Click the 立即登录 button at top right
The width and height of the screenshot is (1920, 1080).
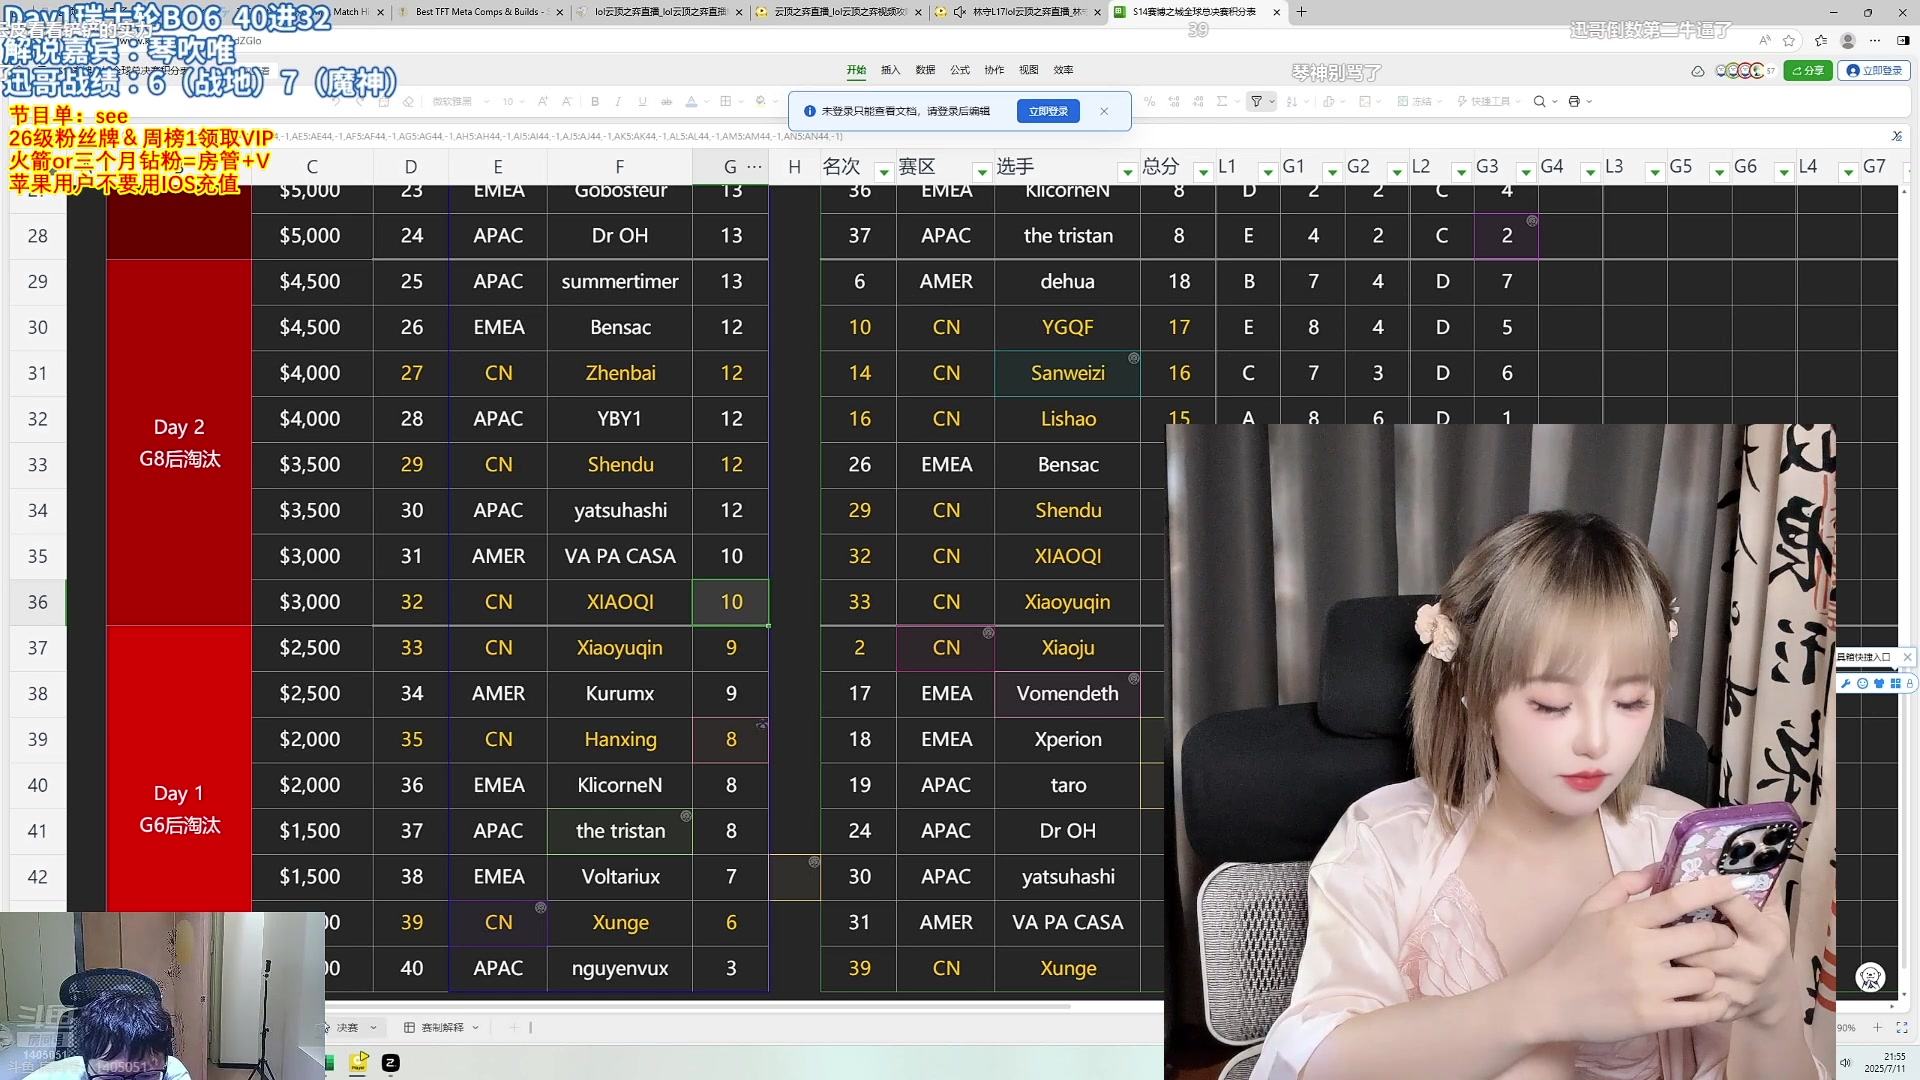point(1874,71)
